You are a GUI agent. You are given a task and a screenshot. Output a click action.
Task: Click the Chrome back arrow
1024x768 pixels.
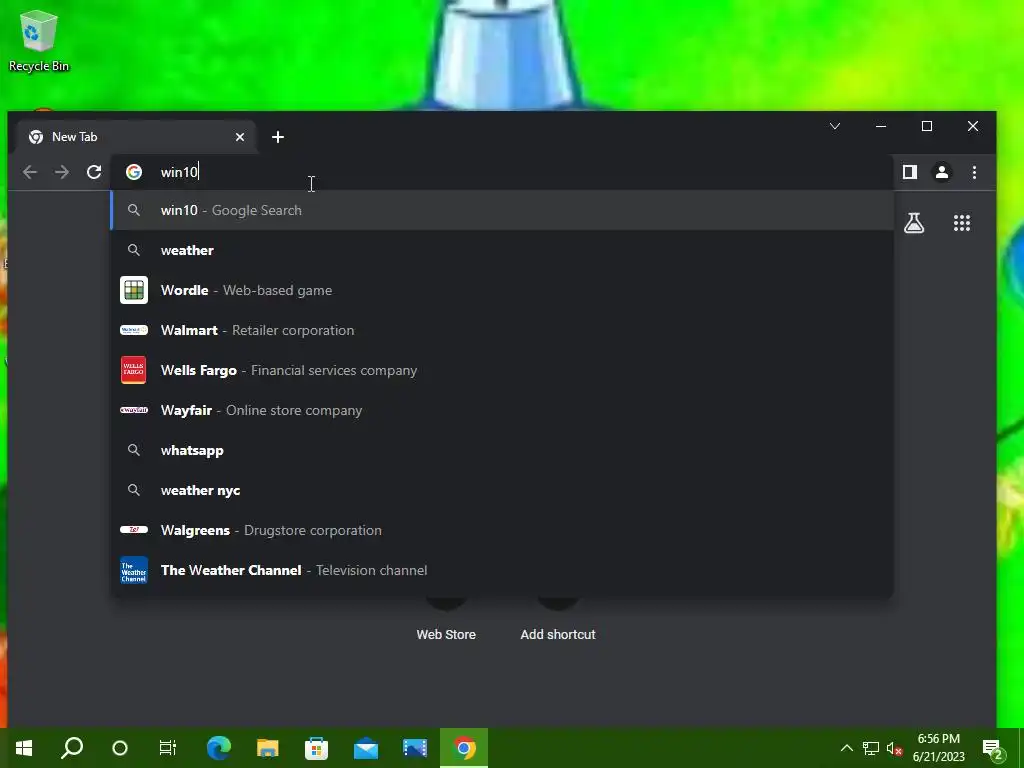[30, 172]
